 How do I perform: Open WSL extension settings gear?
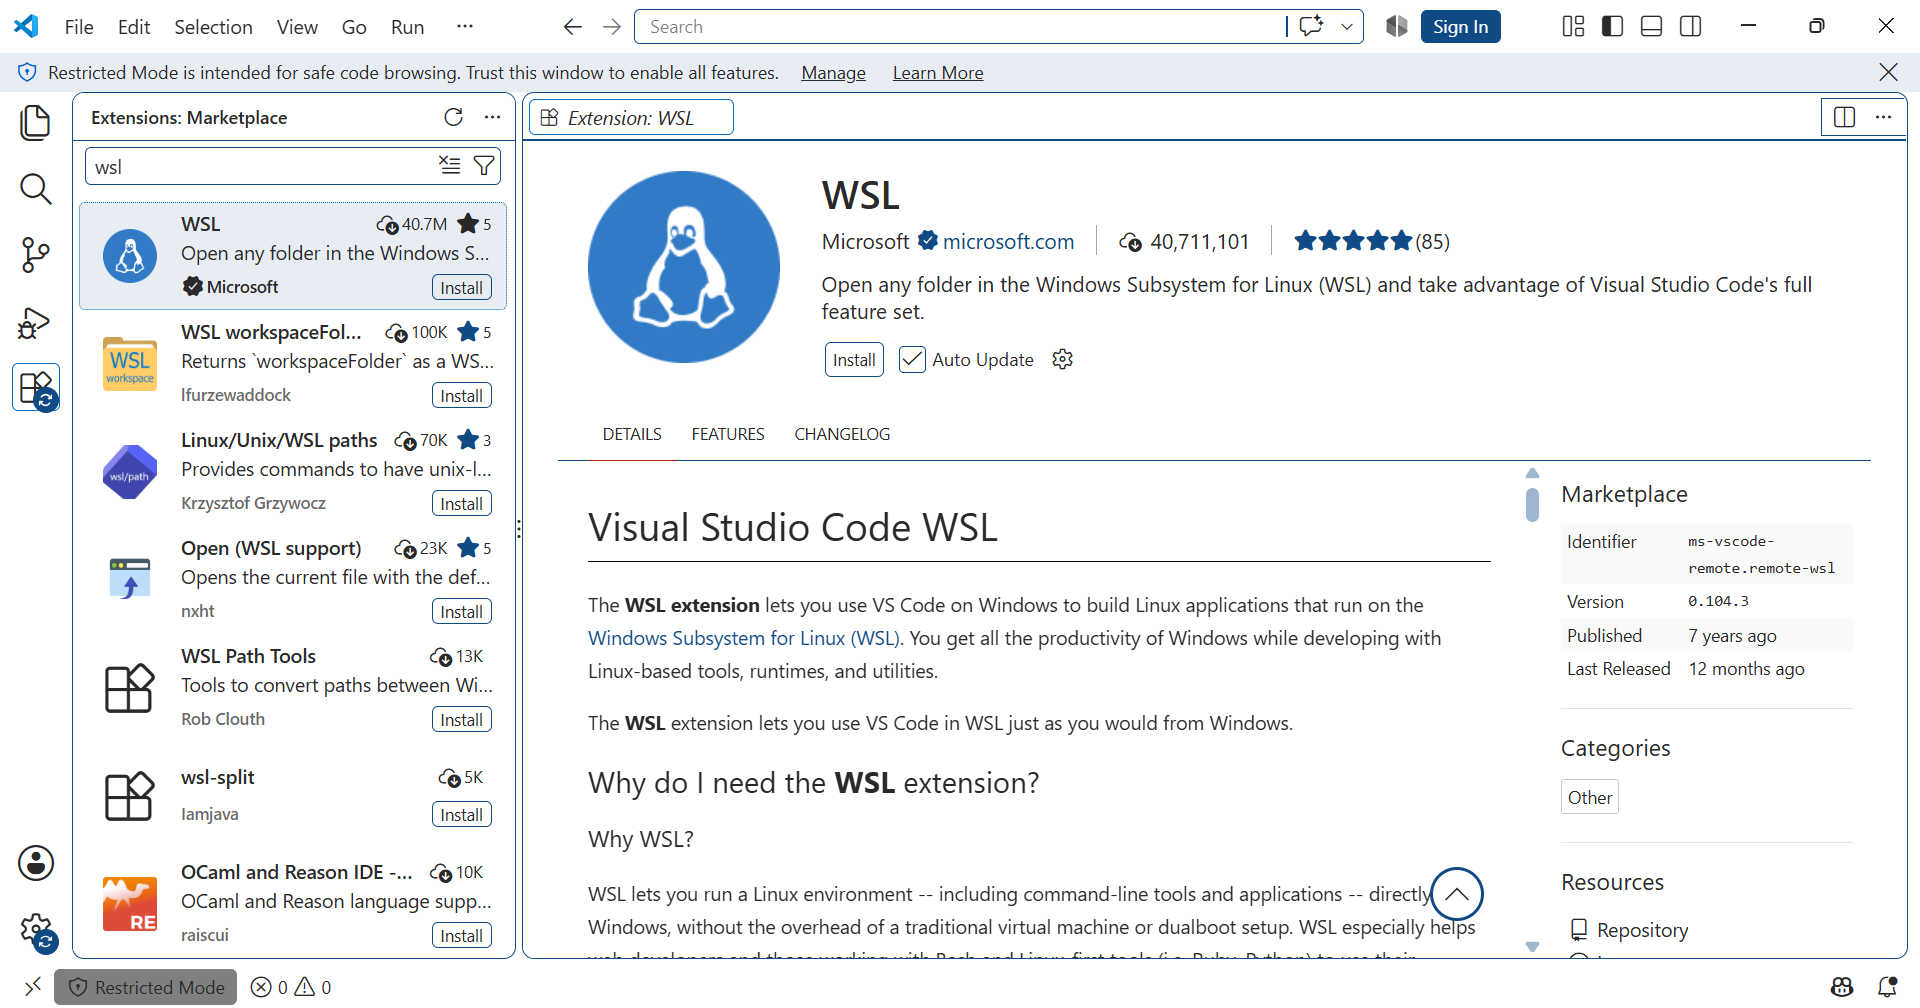pos(1062,359)
